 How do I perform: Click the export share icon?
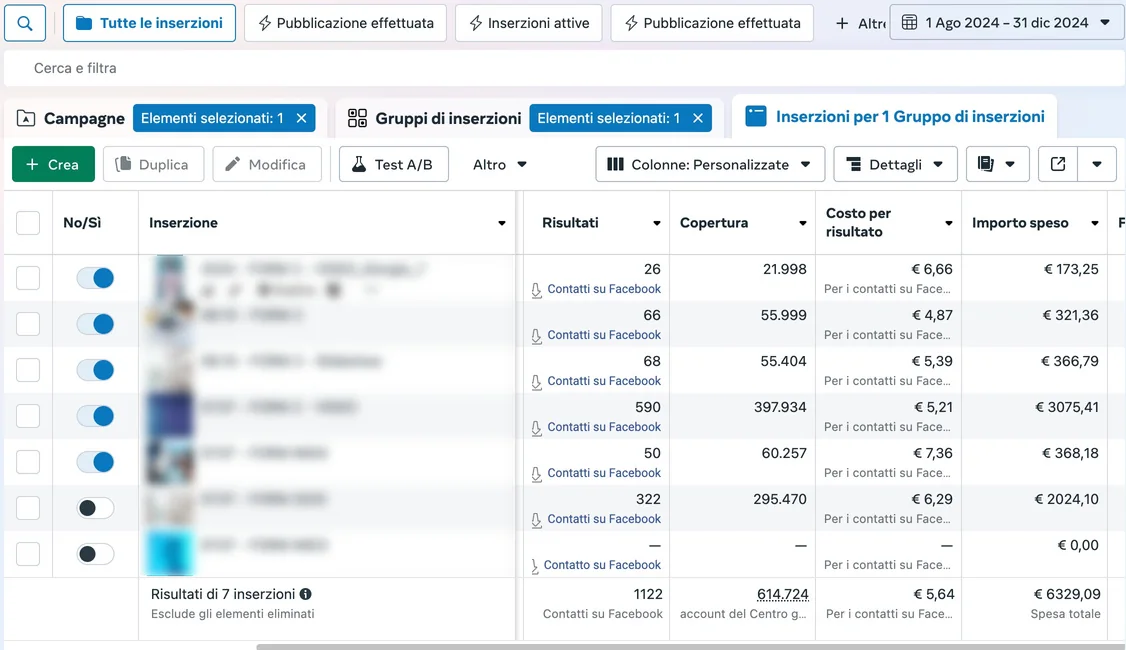[1058, 164]
